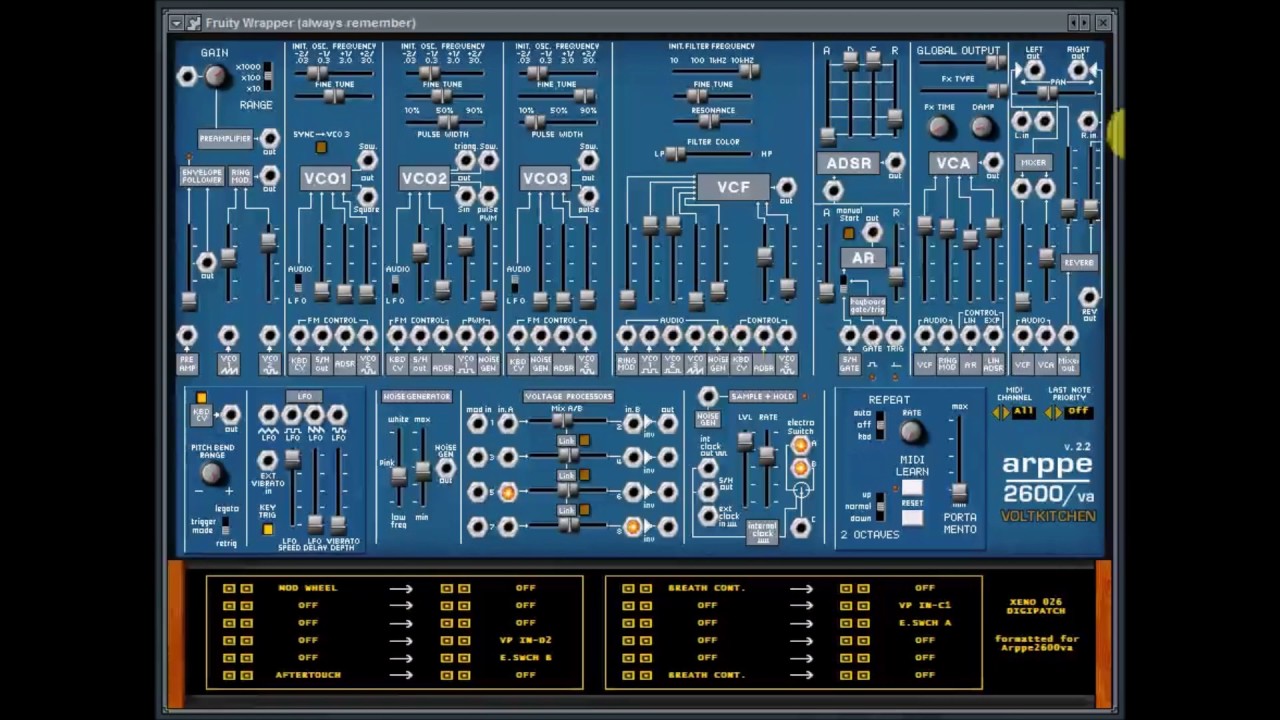Click the GAIN knob
The height and width of the screenshot is (720, 1280).
(216, 76)
